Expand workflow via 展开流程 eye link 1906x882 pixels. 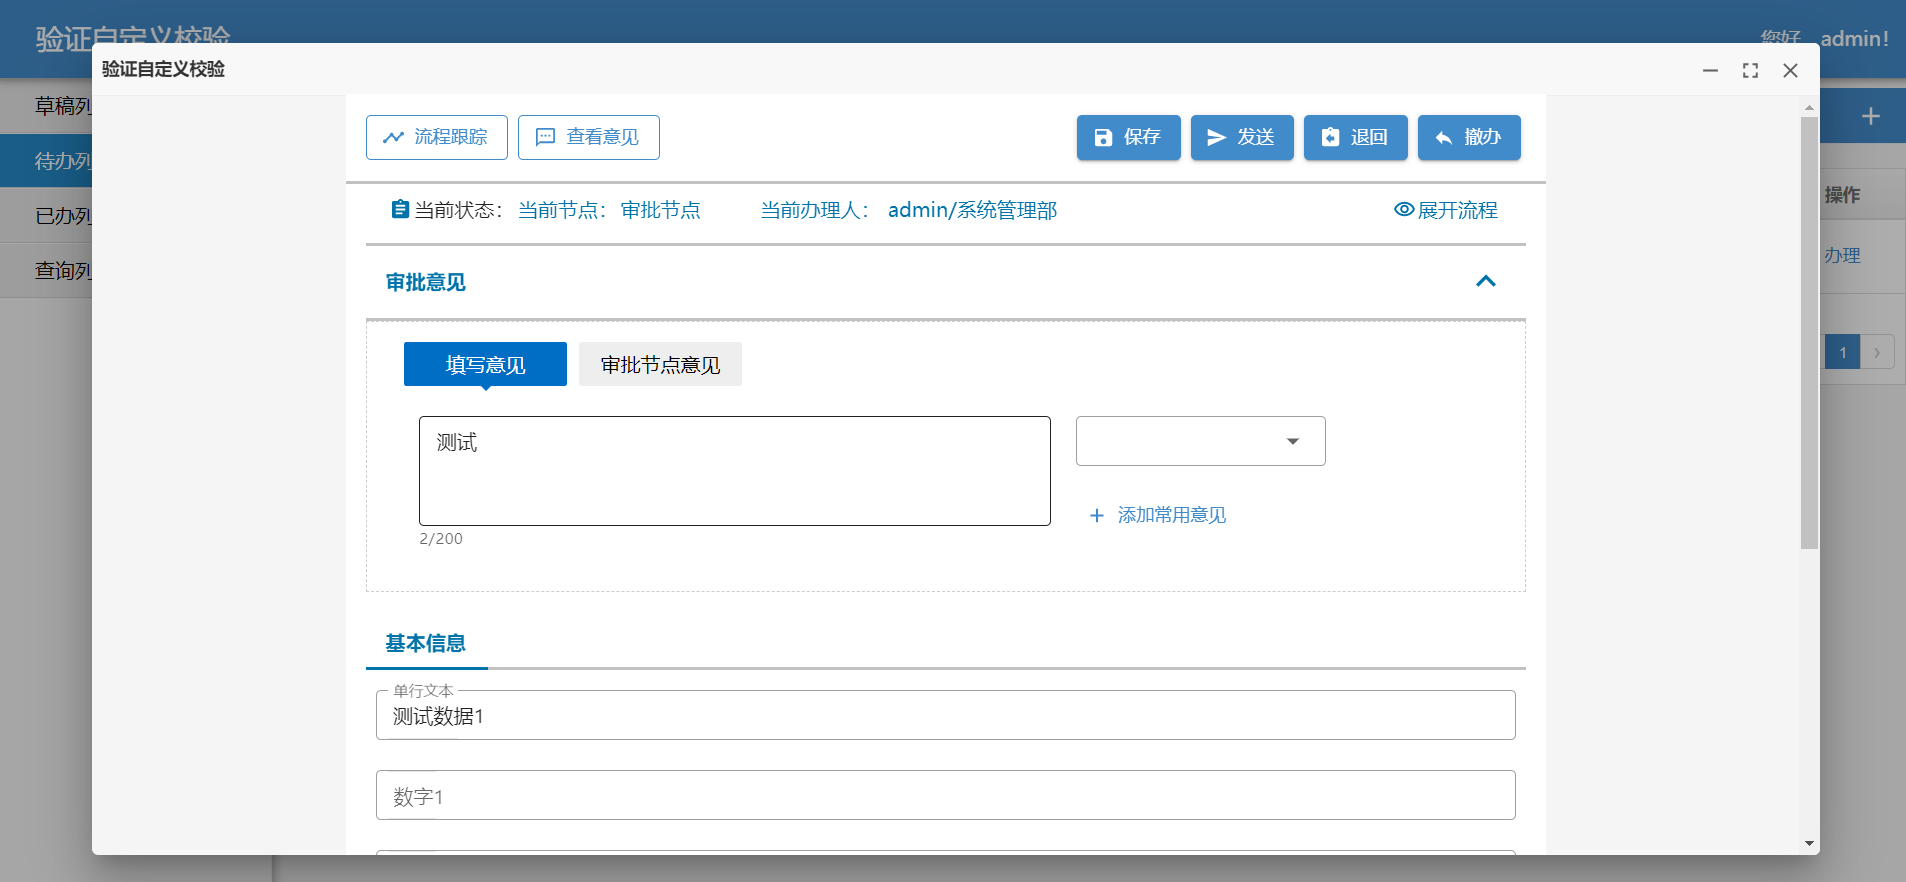[x=1446, y=210]
